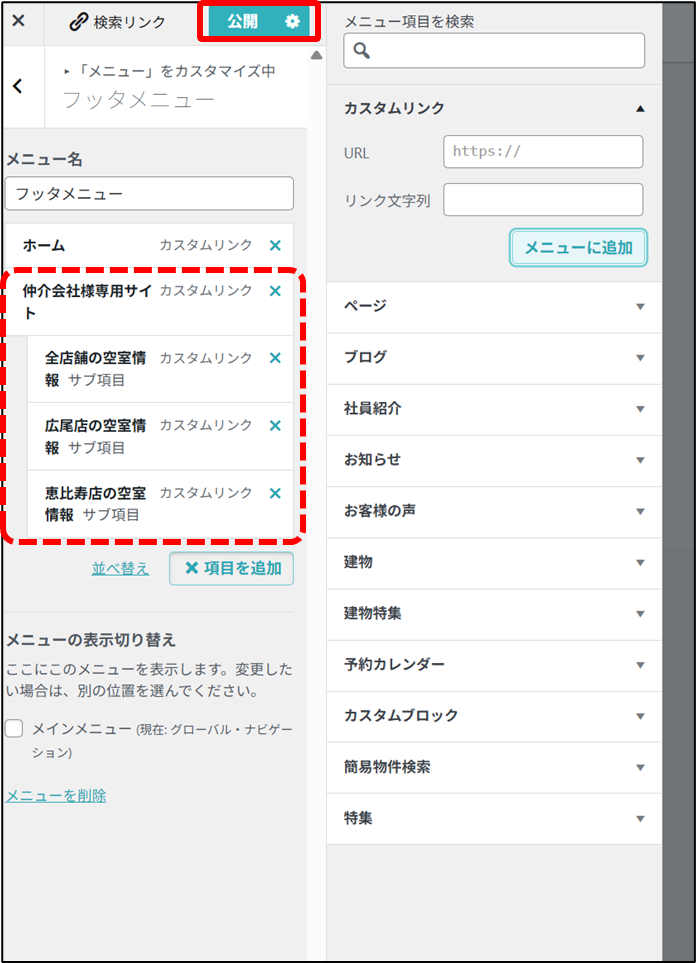Click the メニューに追加 button
696x963 pixels.
[578, 248]
